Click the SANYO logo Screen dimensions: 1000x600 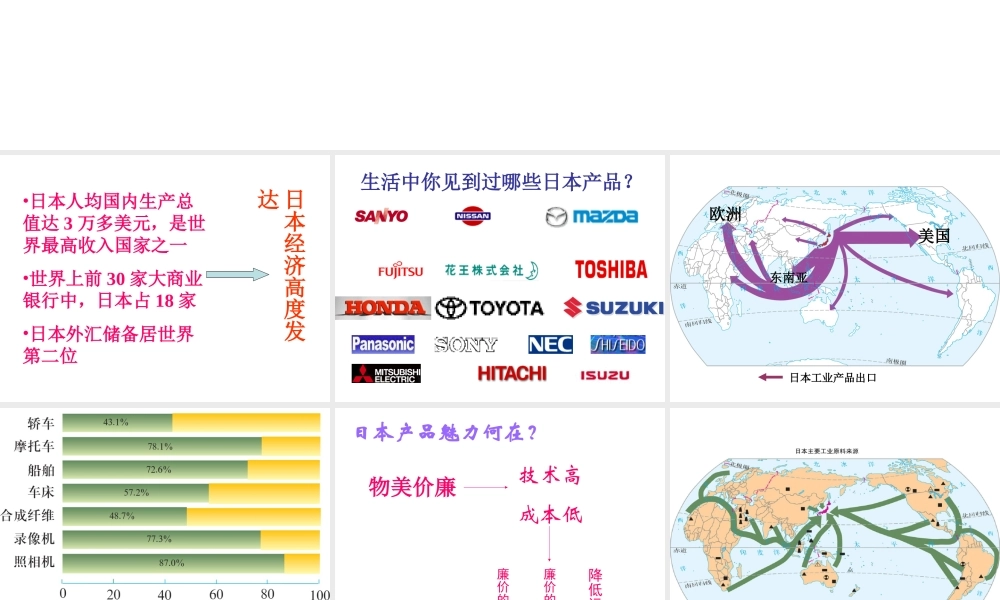381,216
